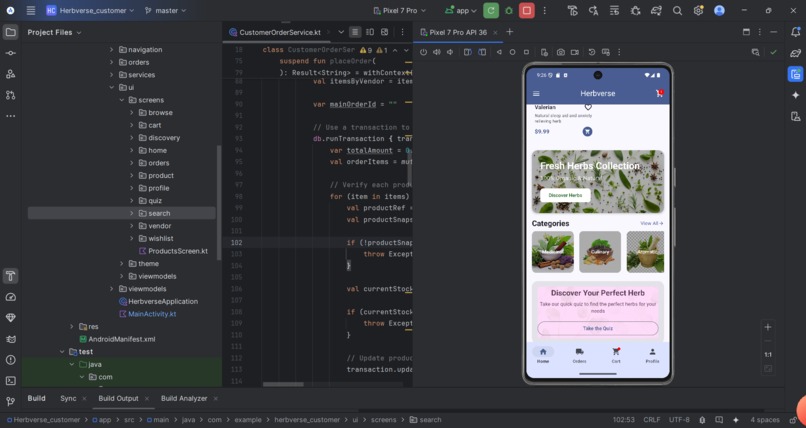Click emulator Home circle button

[512, 52]
